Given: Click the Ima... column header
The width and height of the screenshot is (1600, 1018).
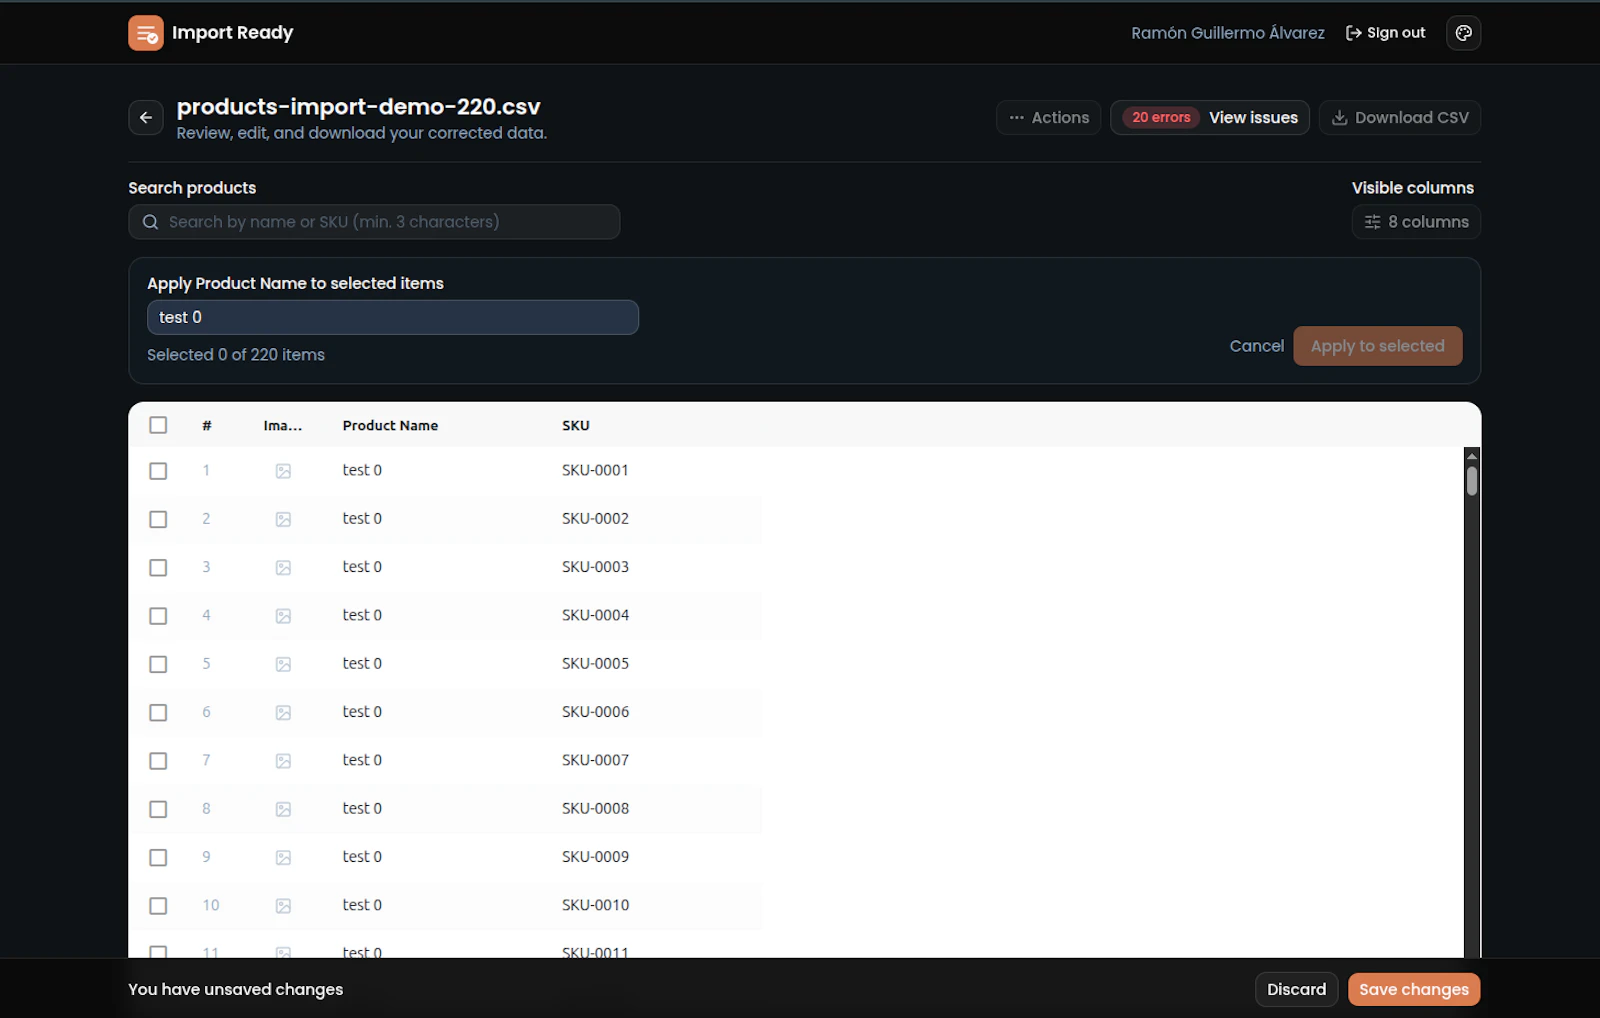Looking at the screenshot, I should coord(283,425).
